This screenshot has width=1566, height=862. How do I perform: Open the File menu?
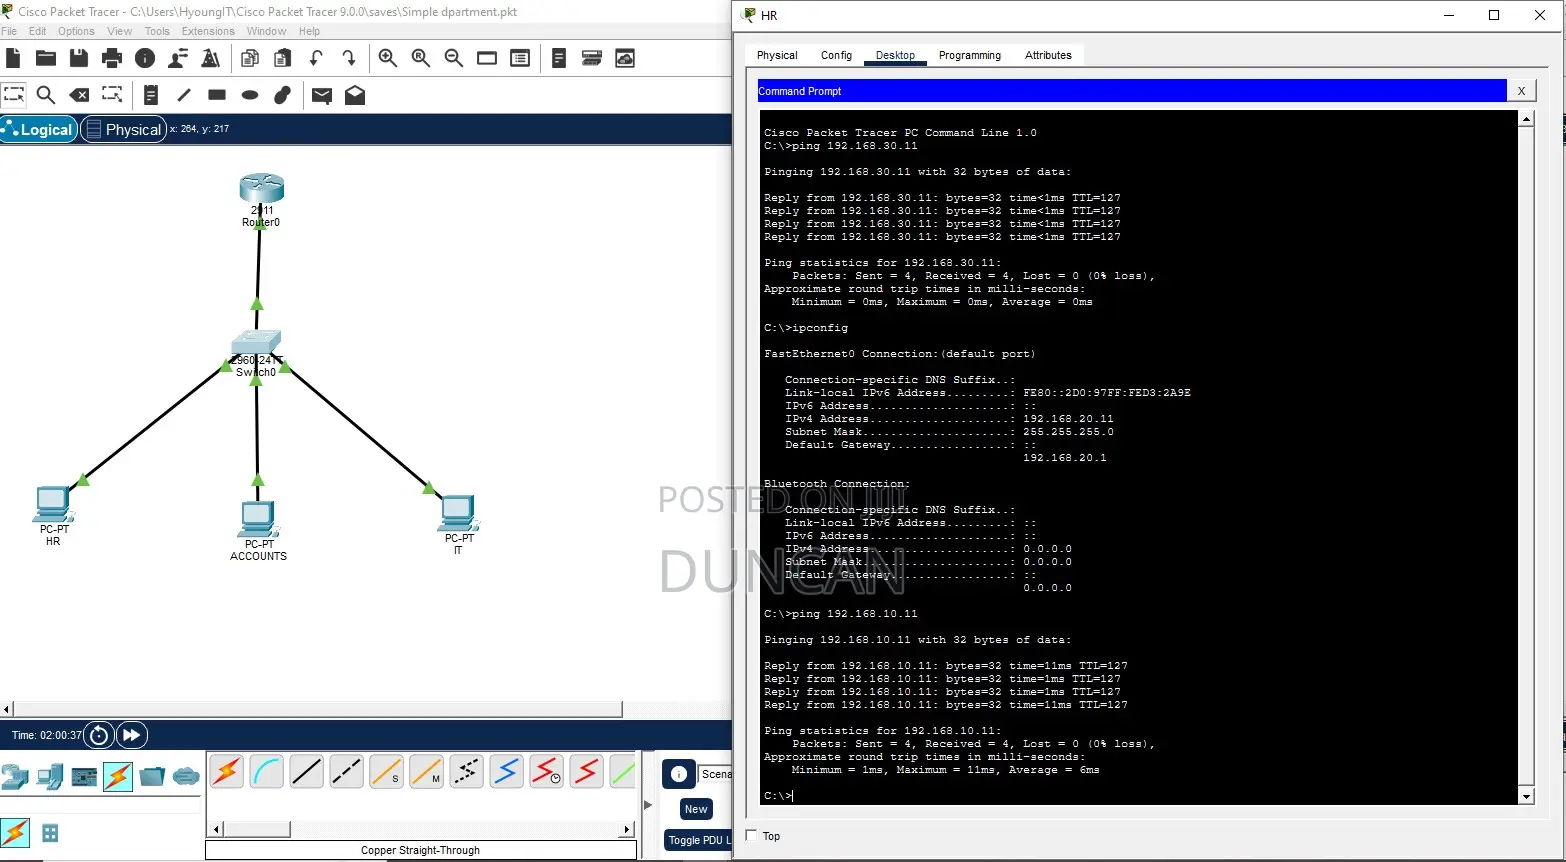pos(9,31)
